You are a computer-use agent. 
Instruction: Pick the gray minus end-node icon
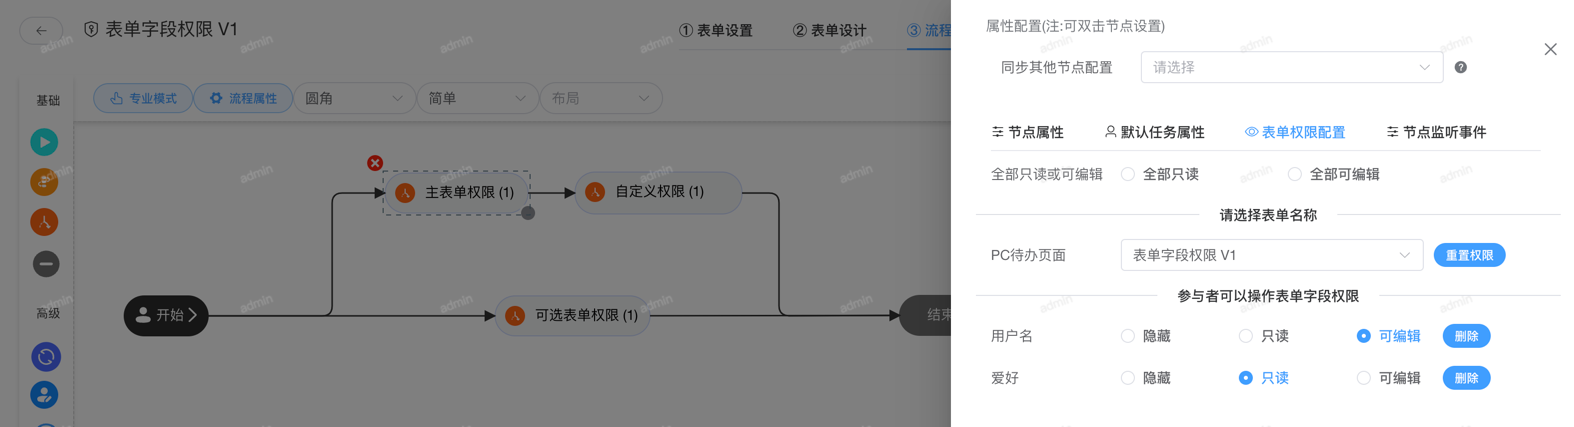click(46, 264)
